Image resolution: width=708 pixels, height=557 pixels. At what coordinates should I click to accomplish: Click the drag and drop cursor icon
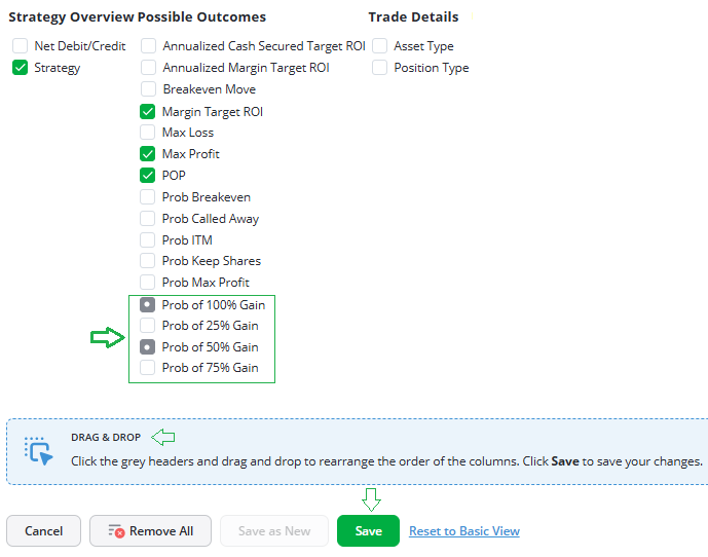[38, 450]
